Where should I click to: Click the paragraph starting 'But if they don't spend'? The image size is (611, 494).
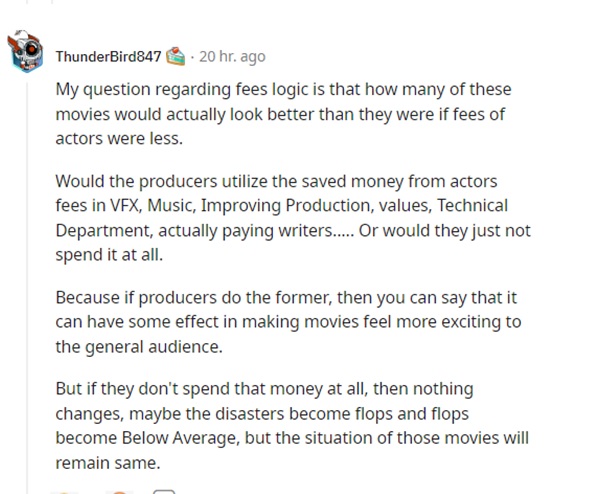[290, 426]
